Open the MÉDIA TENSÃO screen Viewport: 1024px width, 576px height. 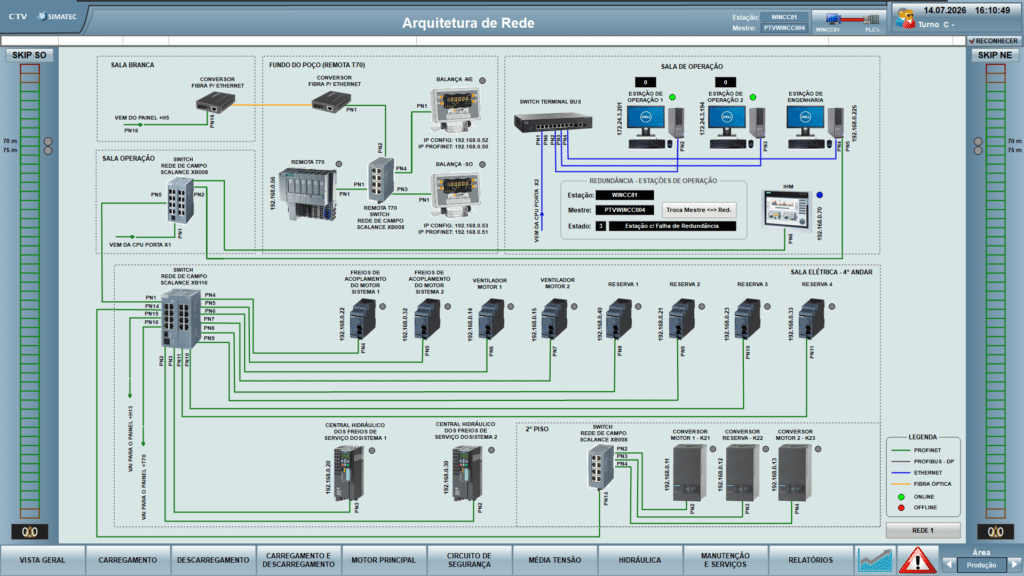(x=554, y=560)
